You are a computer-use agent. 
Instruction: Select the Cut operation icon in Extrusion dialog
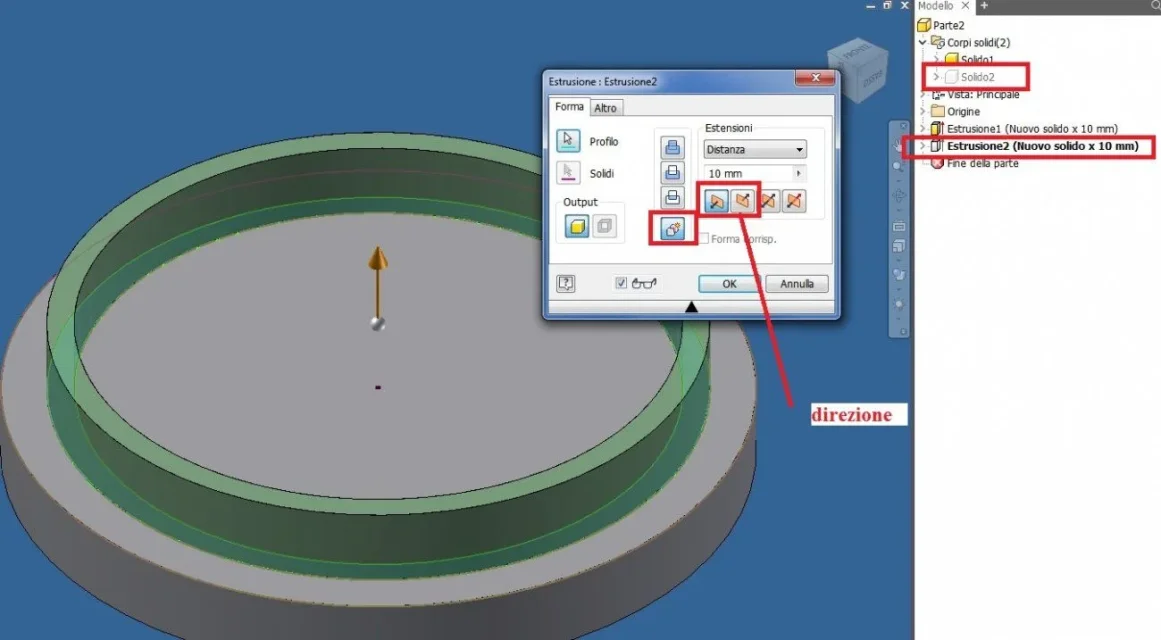(672, 173)
